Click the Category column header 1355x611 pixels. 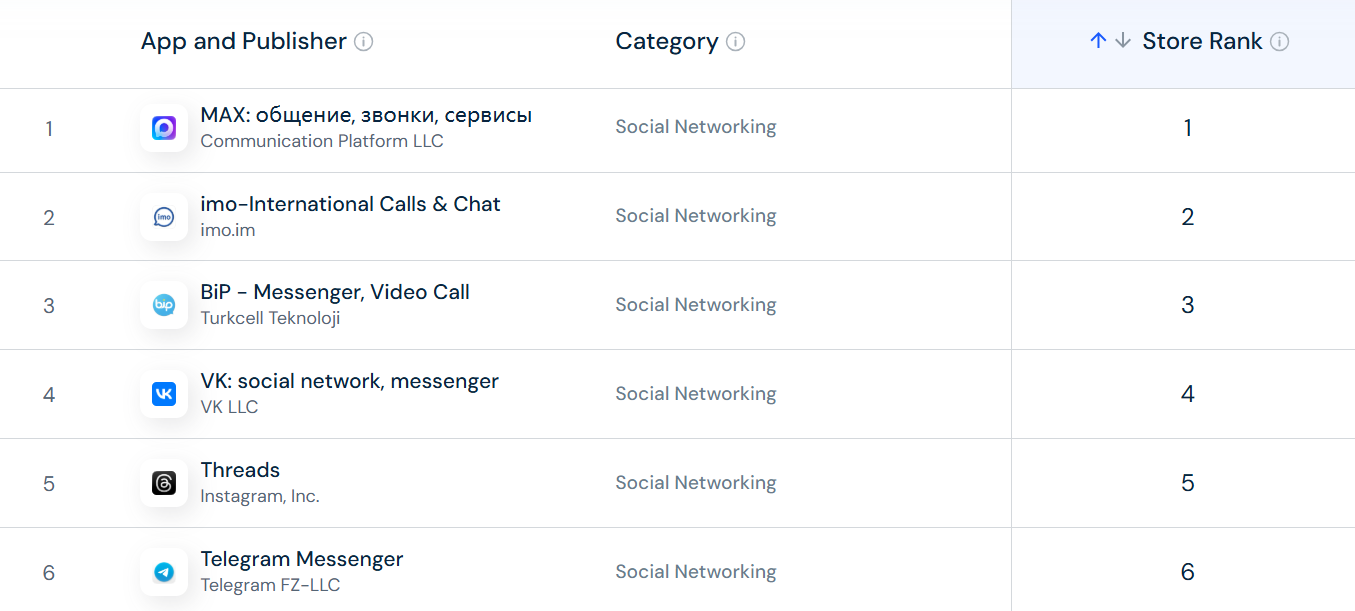coord(666,42)
